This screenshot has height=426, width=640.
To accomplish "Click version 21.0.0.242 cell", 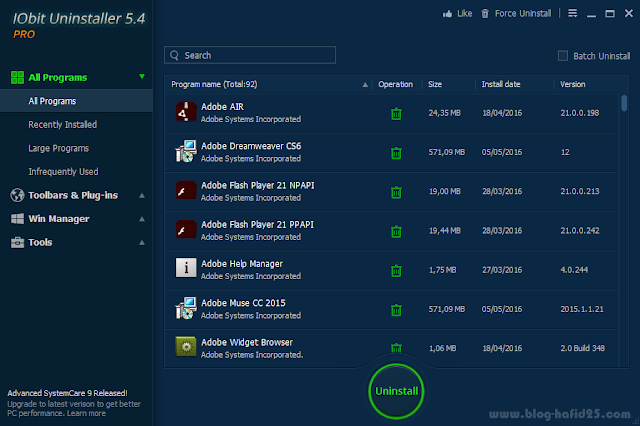I will tap(580, 231).
